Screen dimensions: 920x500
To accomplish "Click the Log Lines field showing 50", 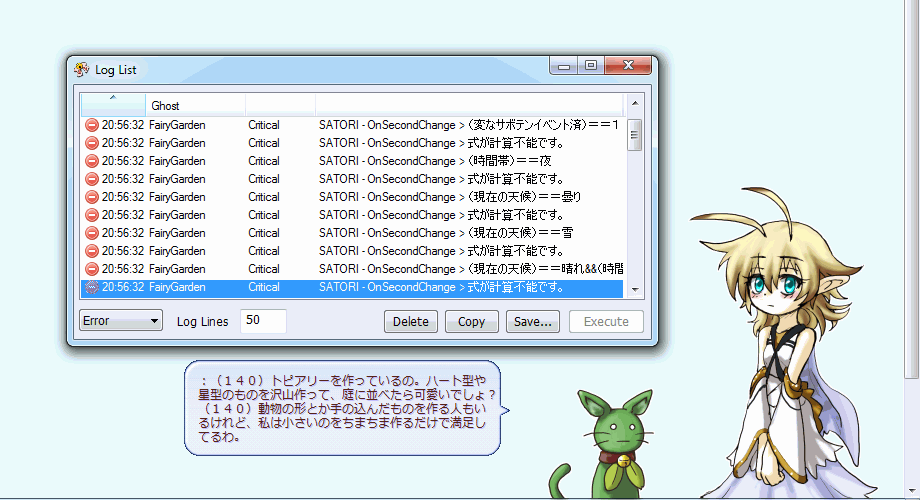I will [x=263, y=321].
